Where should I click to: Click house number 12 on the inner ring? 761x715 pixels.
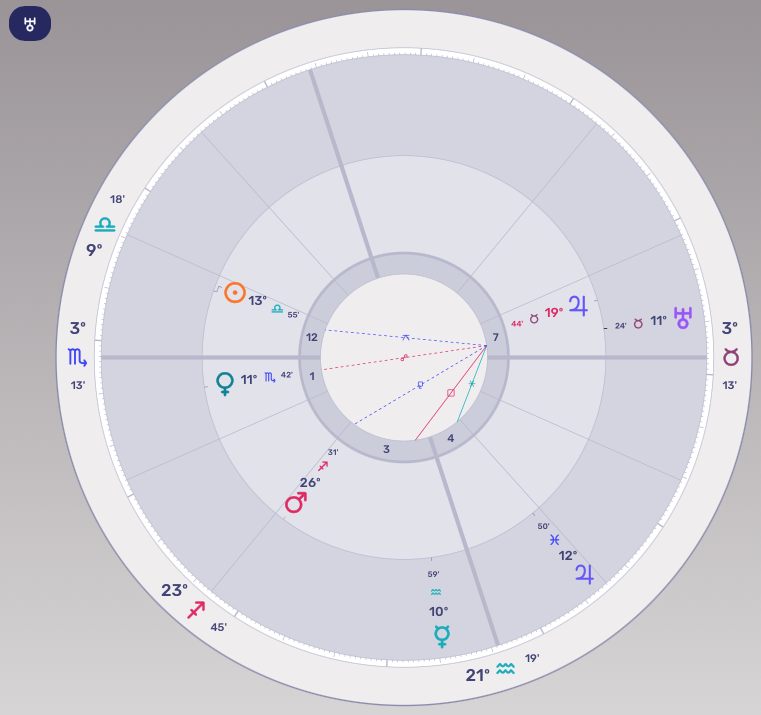coord(312,337)
